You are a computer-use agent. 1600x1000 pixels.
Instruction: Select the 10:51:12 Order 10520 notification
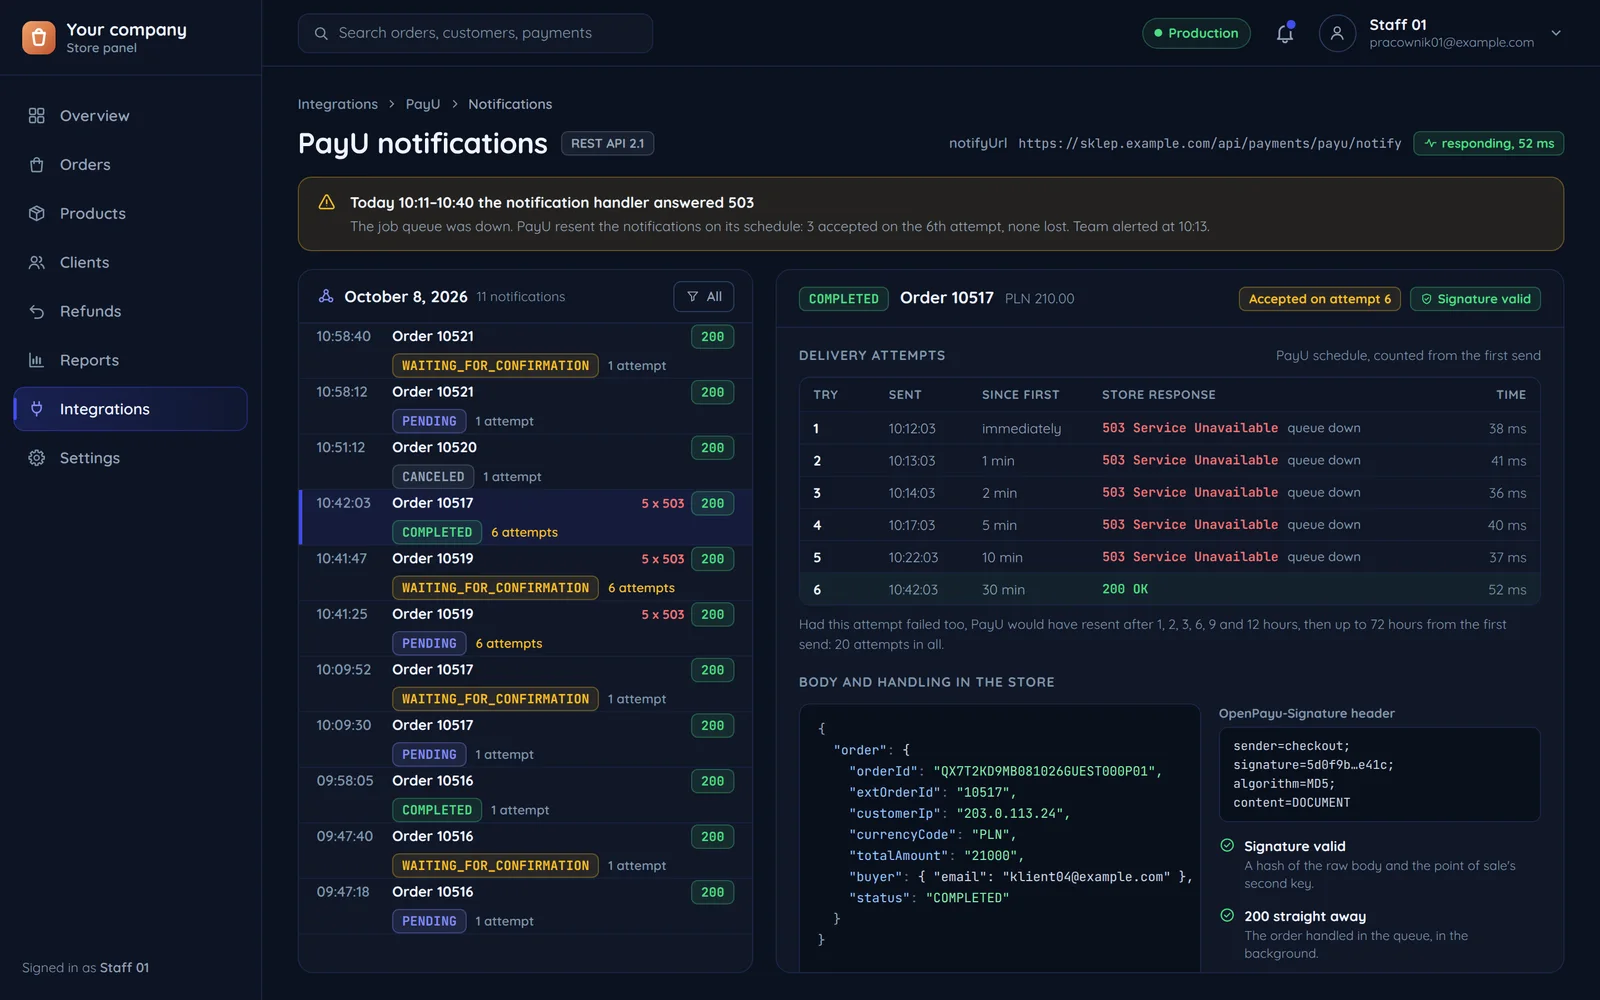[525, 462]
